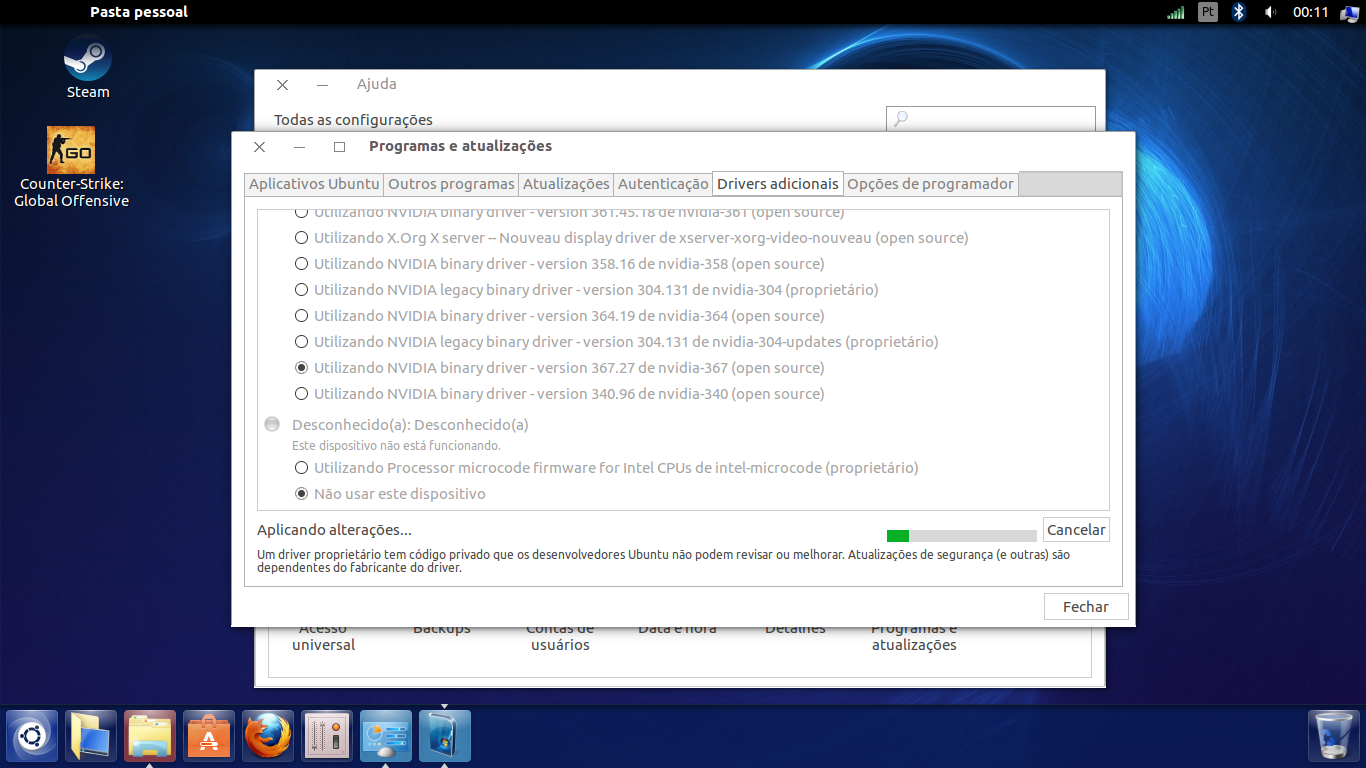Viewport: 1366px width, 768px height.
Task: Click 'Pasta pessoal' title in top bar
Action: point(139,12)
